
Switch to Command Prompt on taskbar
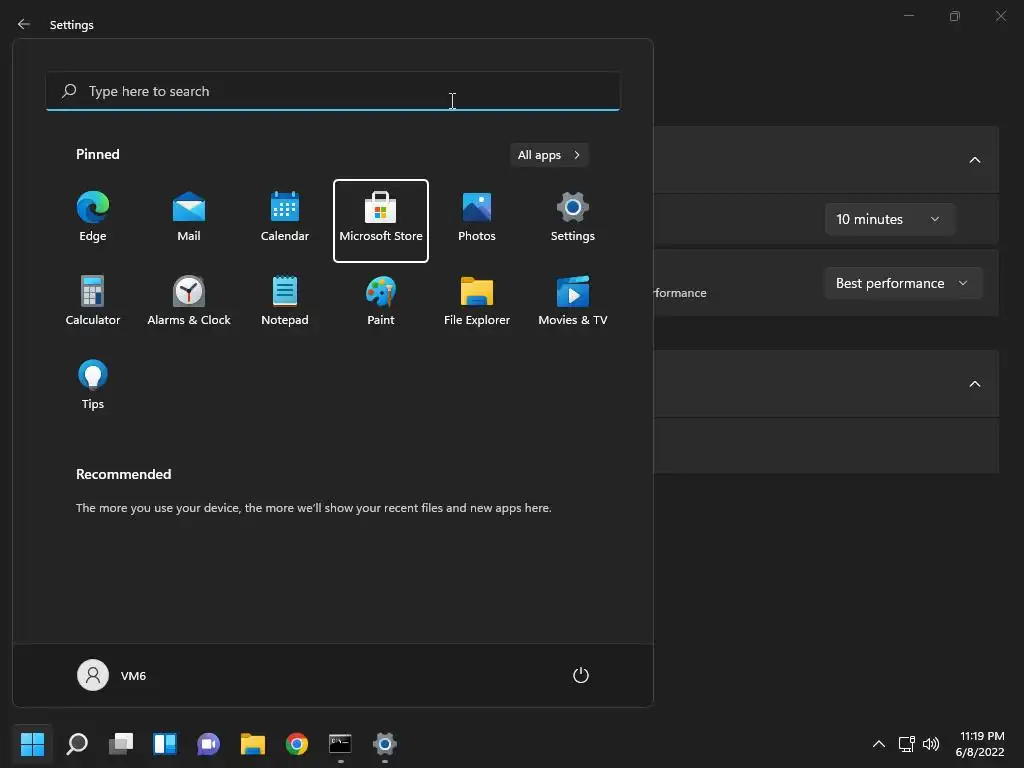(340, 744)
